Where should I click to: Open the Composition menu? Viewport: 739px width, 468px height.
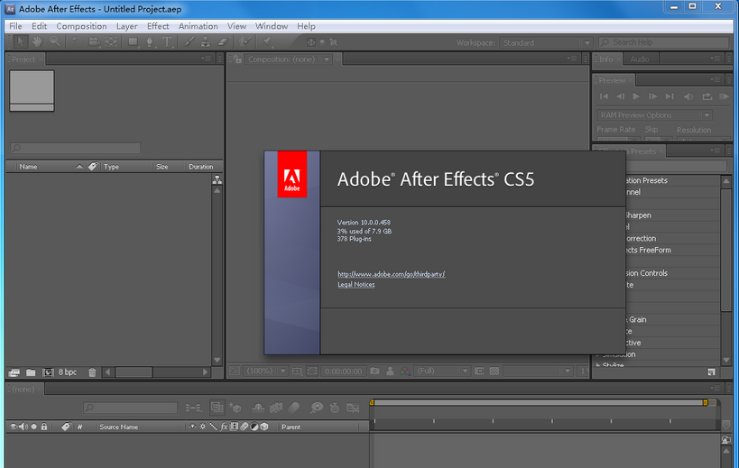[81, 26]
